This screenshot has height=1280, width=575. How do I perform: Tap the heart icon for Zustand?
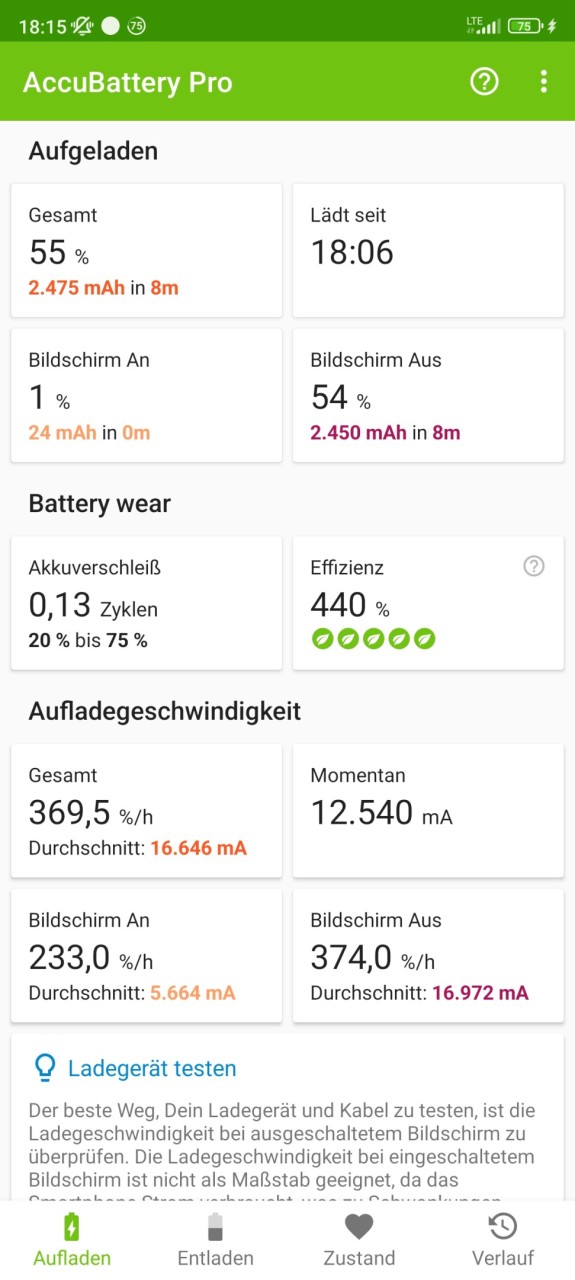pyautogui.click(x=359, y=1226)
